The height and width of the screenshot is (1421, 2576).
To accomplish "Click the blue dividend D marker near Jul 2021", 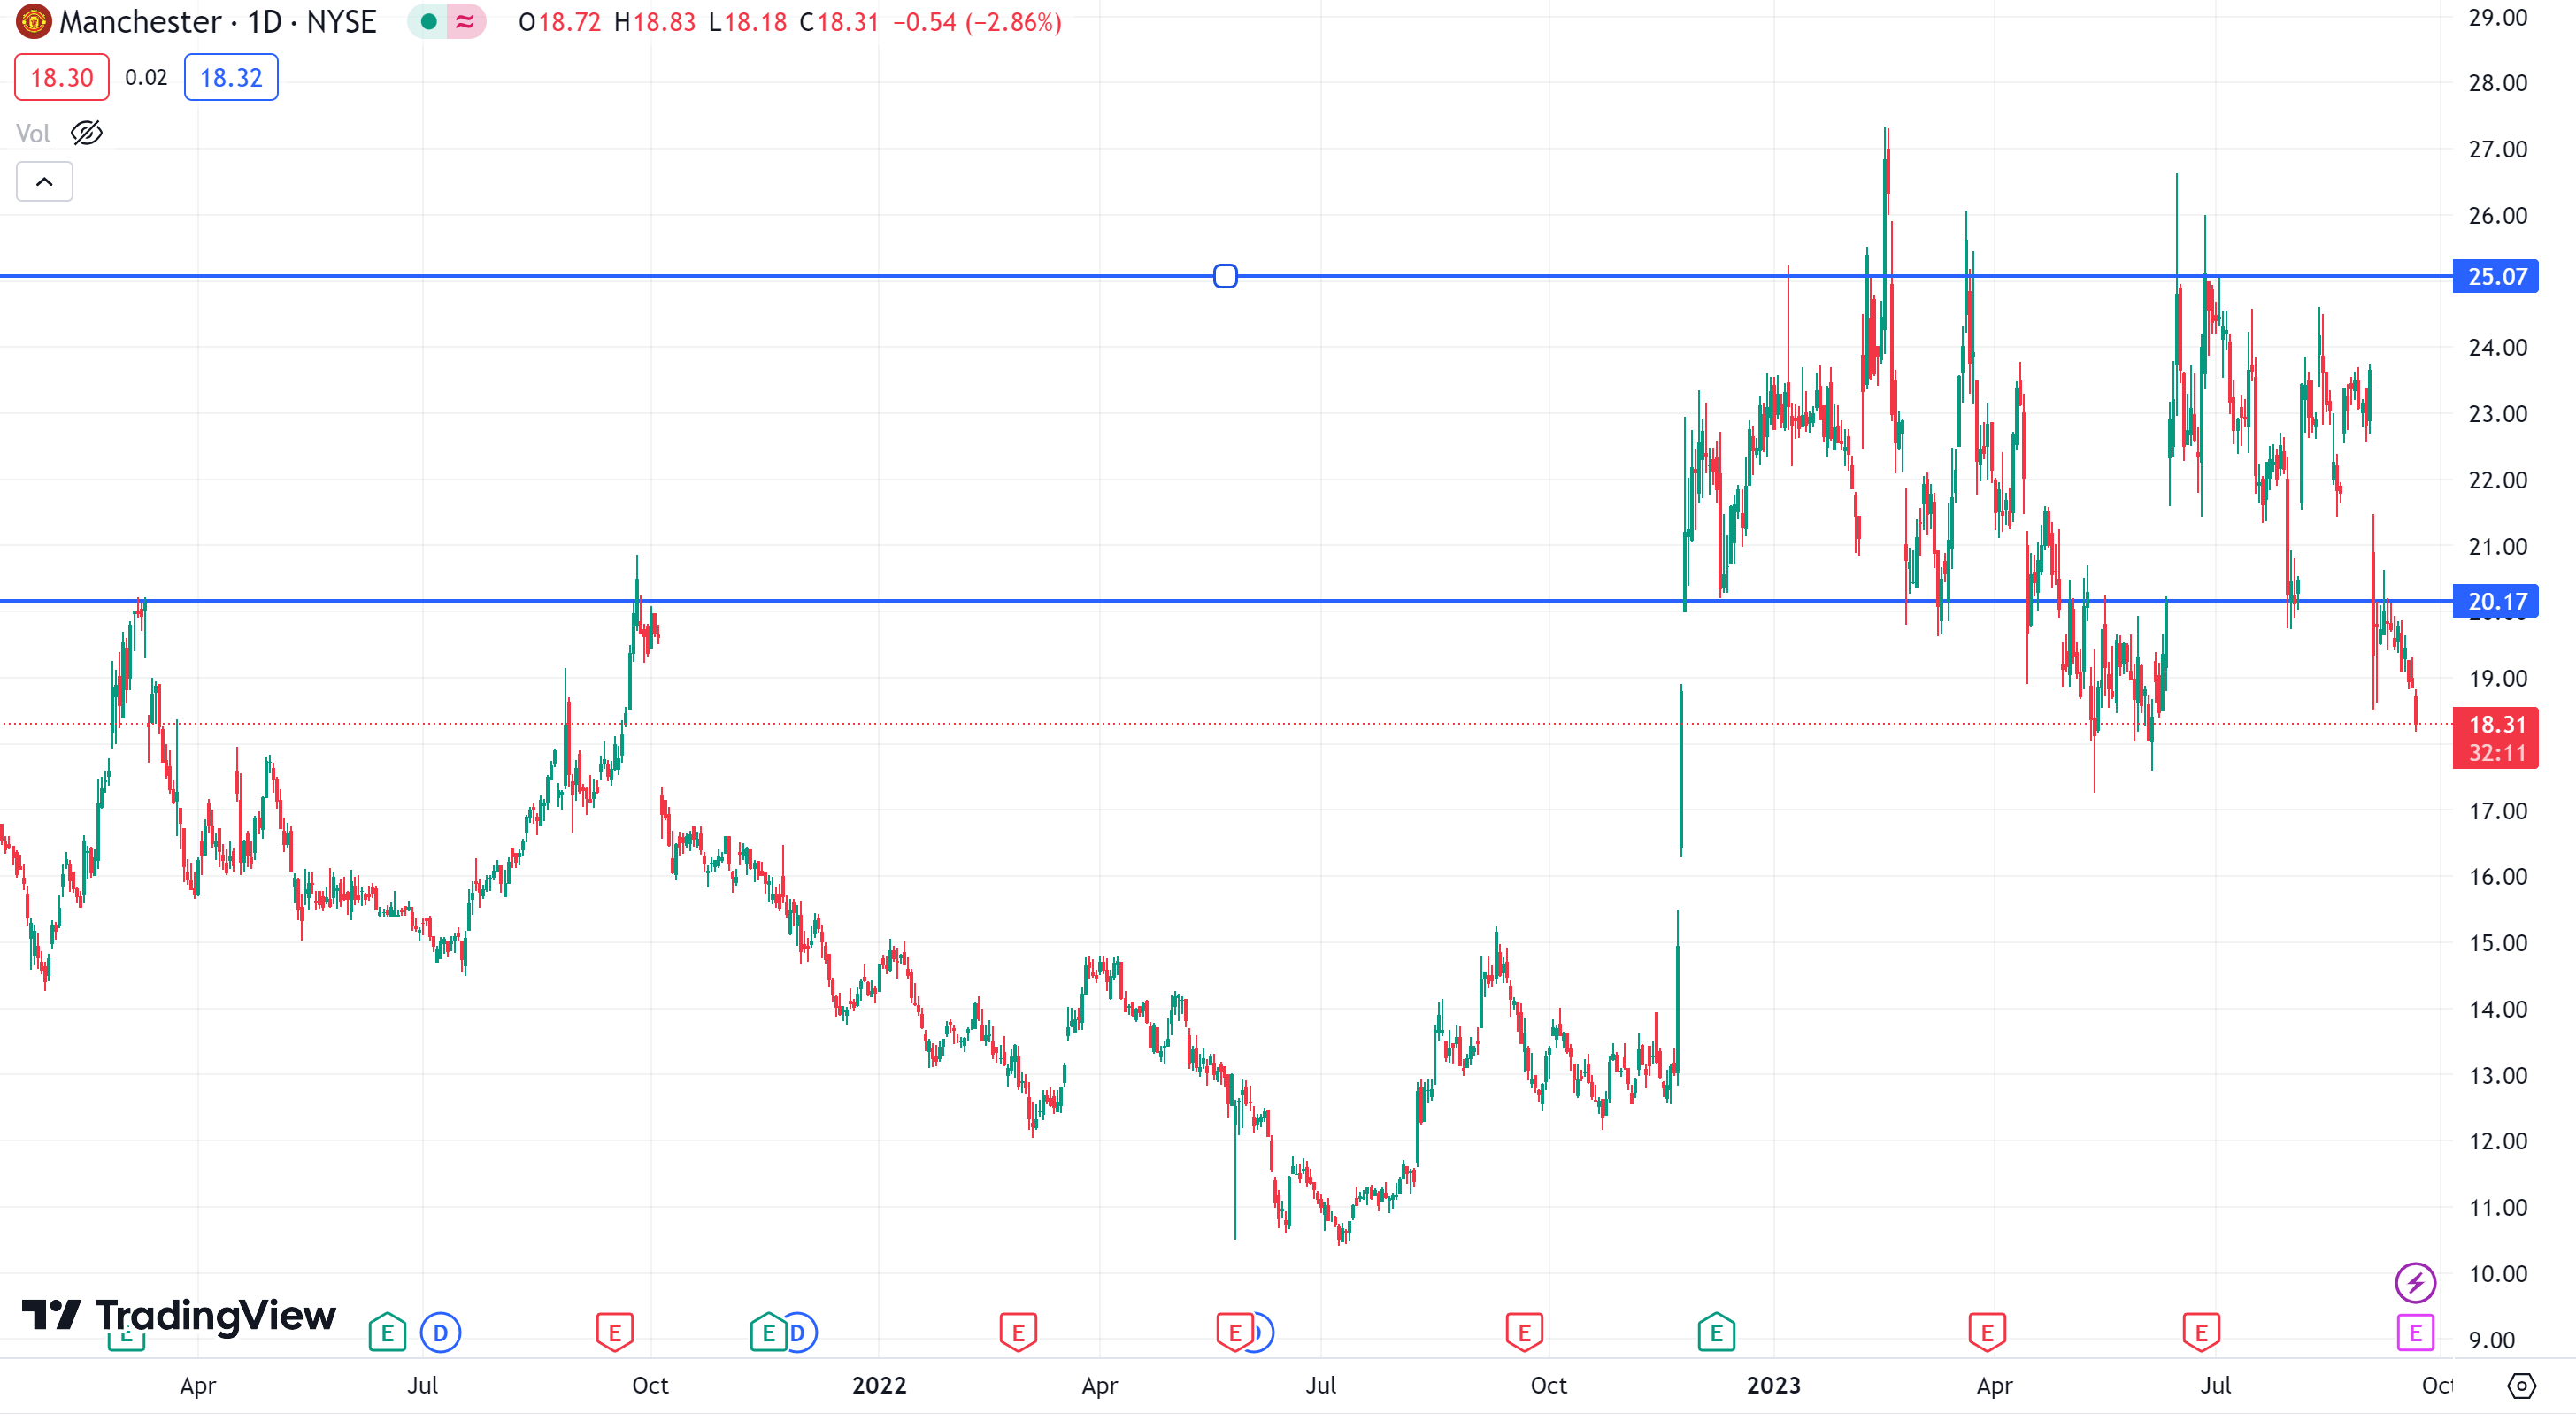I will point(441,1334).
